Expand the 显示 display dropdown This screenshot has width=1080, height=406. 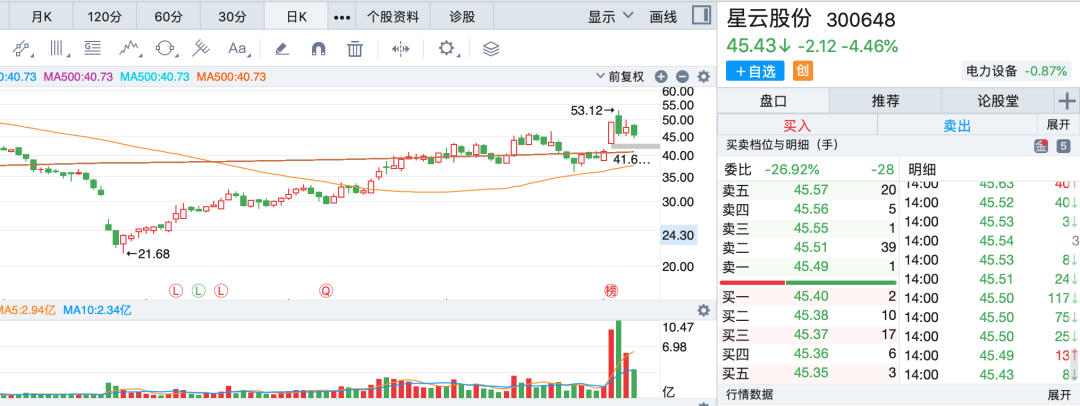610,16
